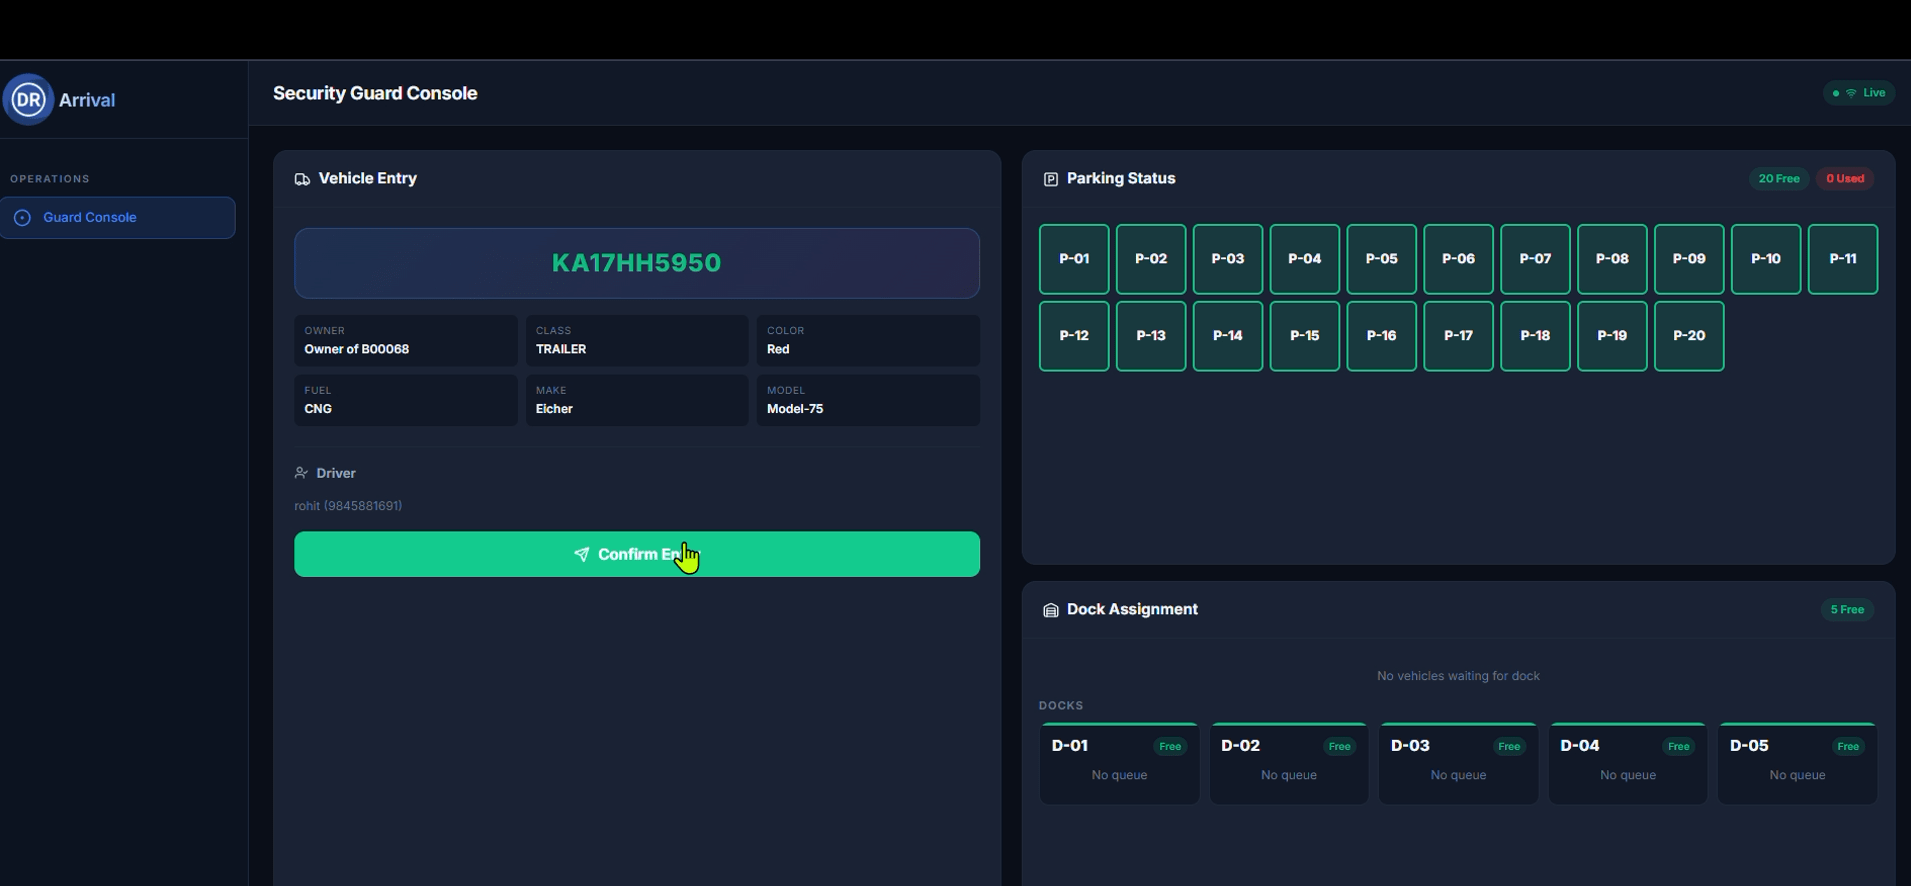Click the DR Arrival logo icon
This screenshot has height=886, width=1911.
click(29, 99)
